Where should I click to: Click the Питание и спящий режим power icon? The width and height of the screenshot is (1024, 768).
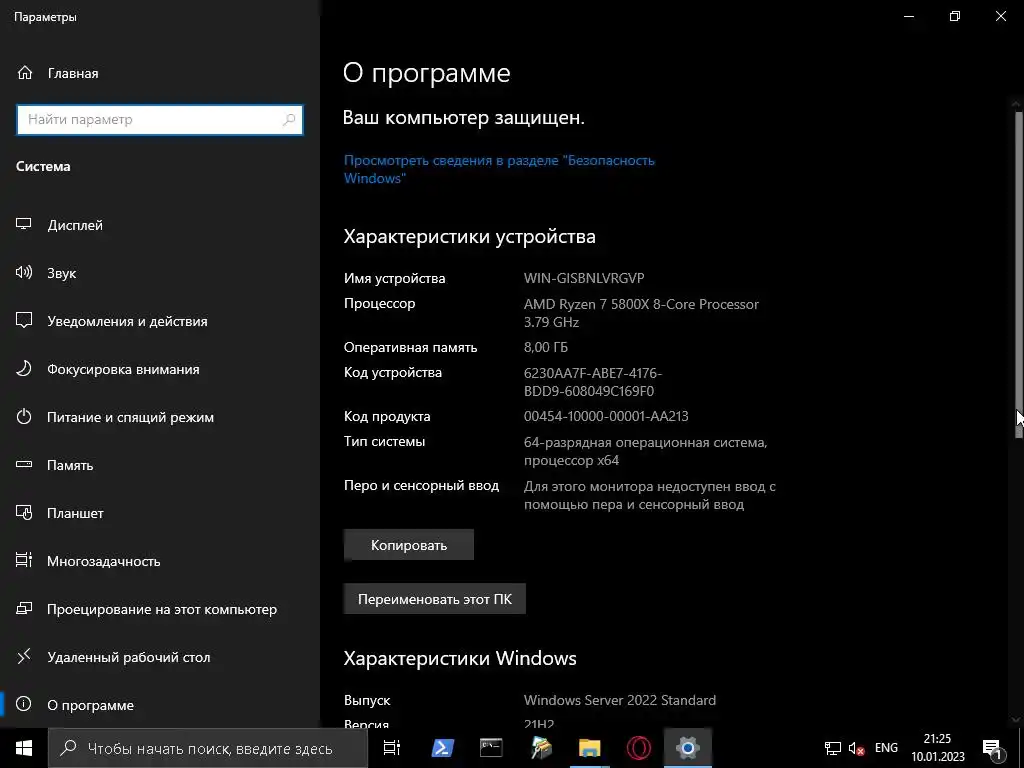[24, 416]
